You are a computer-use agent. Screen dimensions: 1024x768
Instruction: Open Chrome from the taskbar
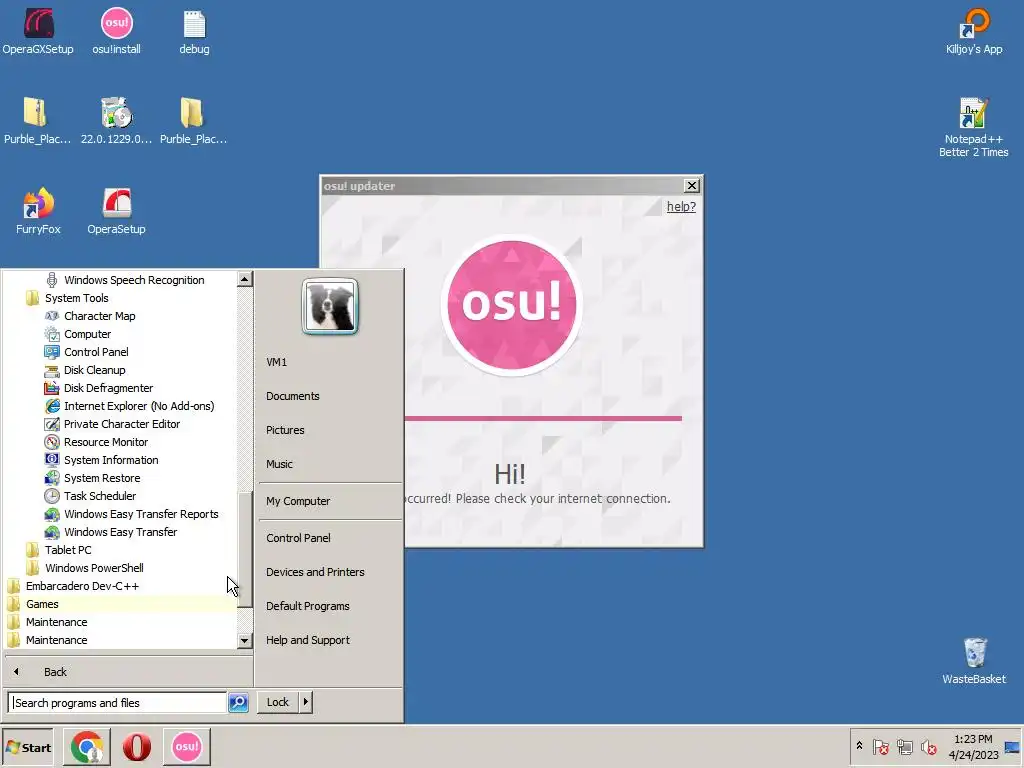point(88,747)
